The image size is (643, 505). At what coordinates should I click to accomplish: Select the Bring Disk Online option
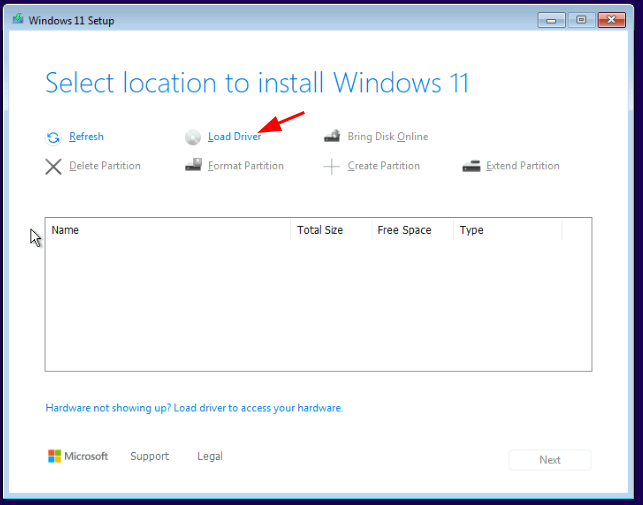point(388,137)
